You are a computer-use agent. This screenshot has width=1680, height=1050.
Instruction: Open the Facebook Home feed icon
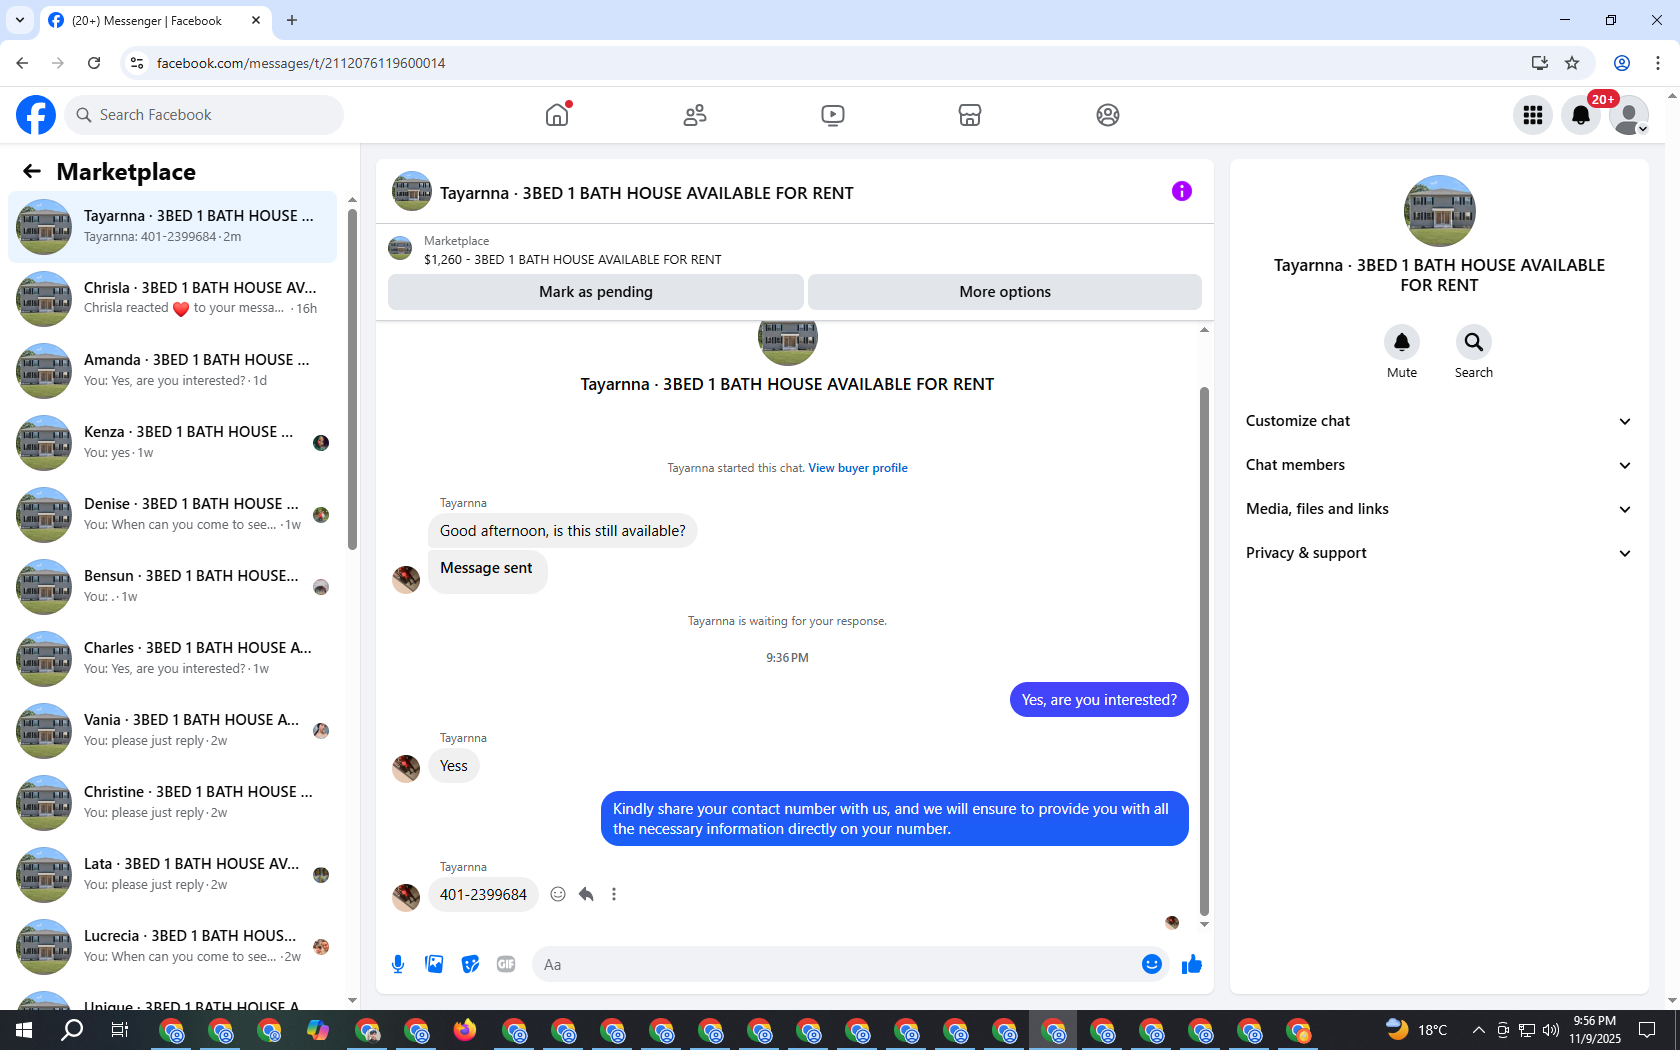point(557,115)
